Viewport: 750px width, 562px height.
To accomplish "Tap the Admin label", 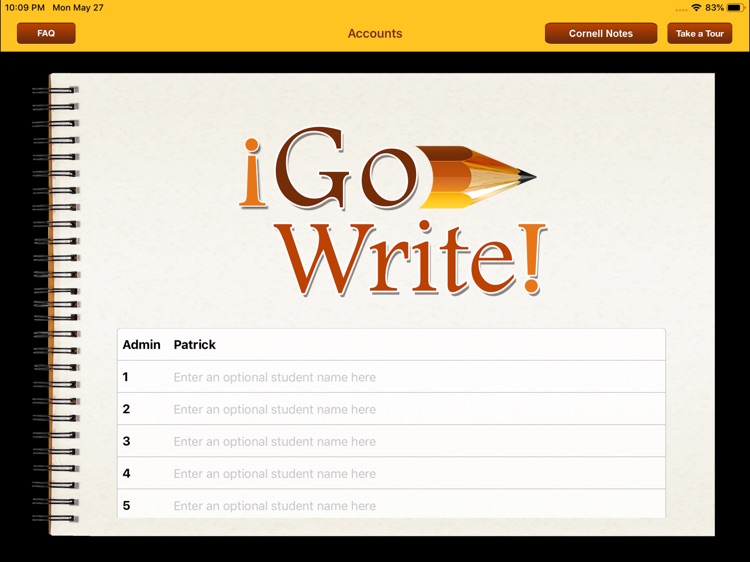I will tap(141, 344).
